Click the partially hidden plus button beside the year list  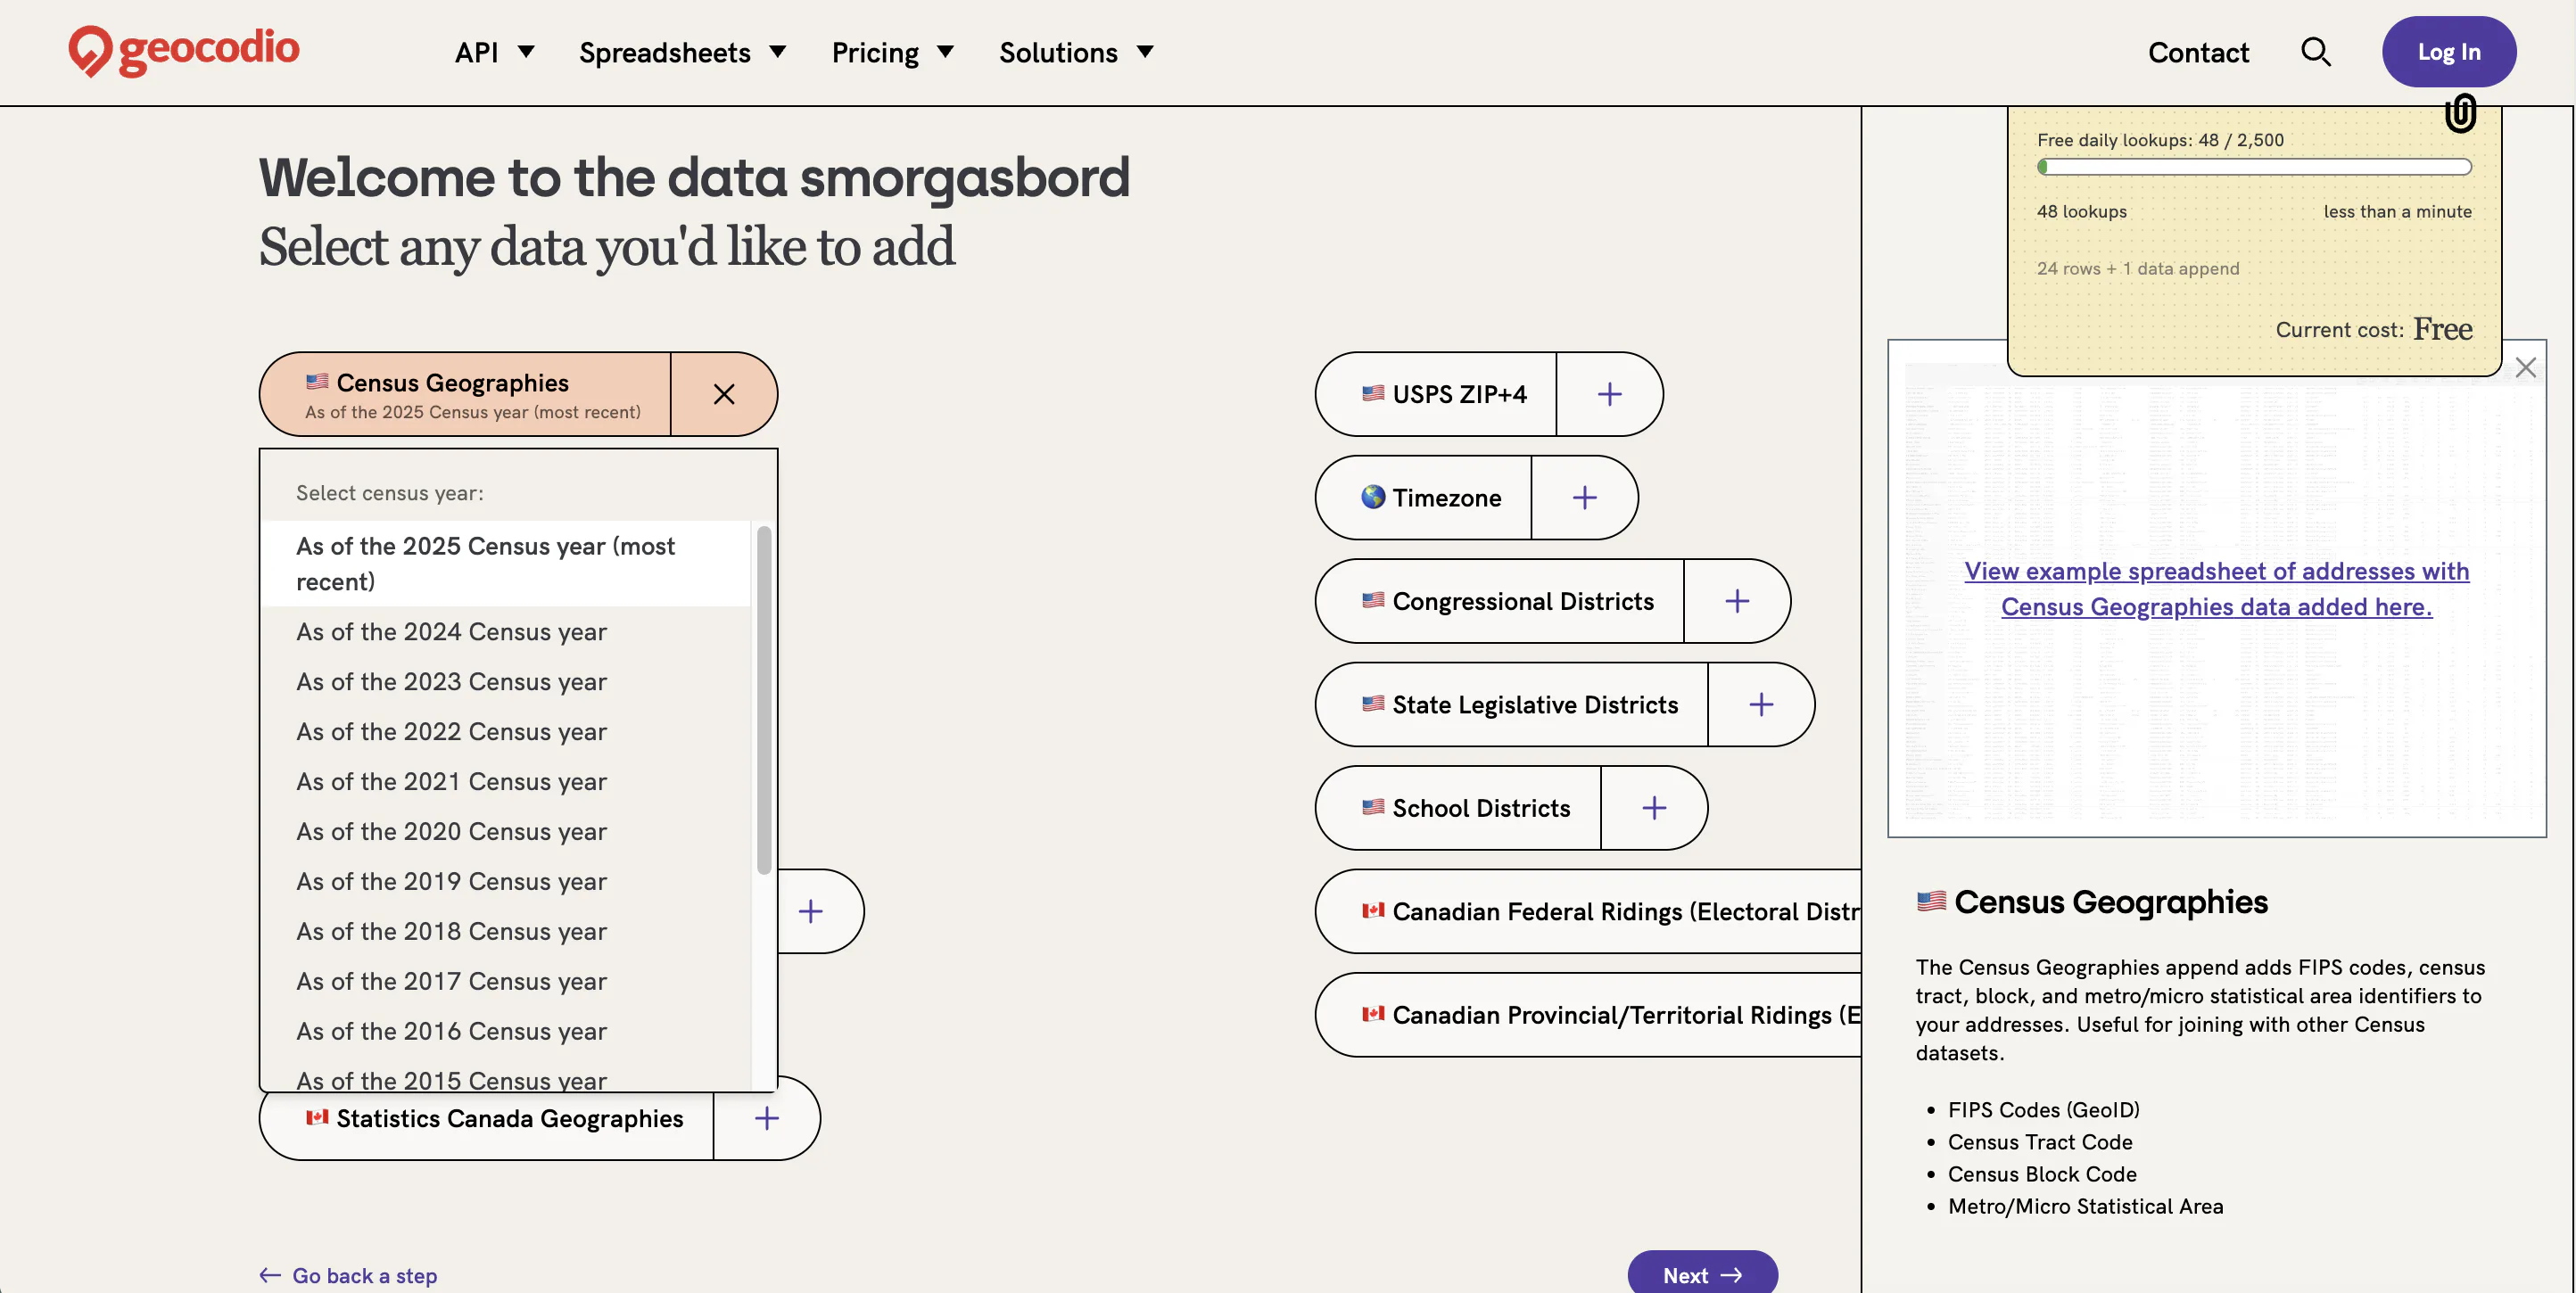(x=811, y=911)
